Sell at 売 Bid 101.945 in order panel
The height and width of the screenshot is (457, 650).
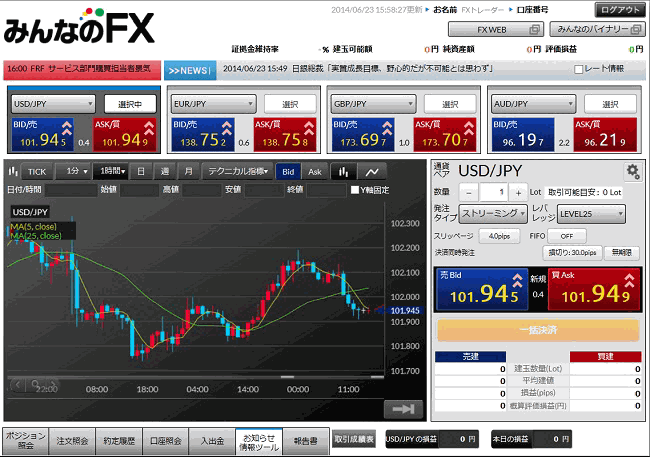point(482,289)
